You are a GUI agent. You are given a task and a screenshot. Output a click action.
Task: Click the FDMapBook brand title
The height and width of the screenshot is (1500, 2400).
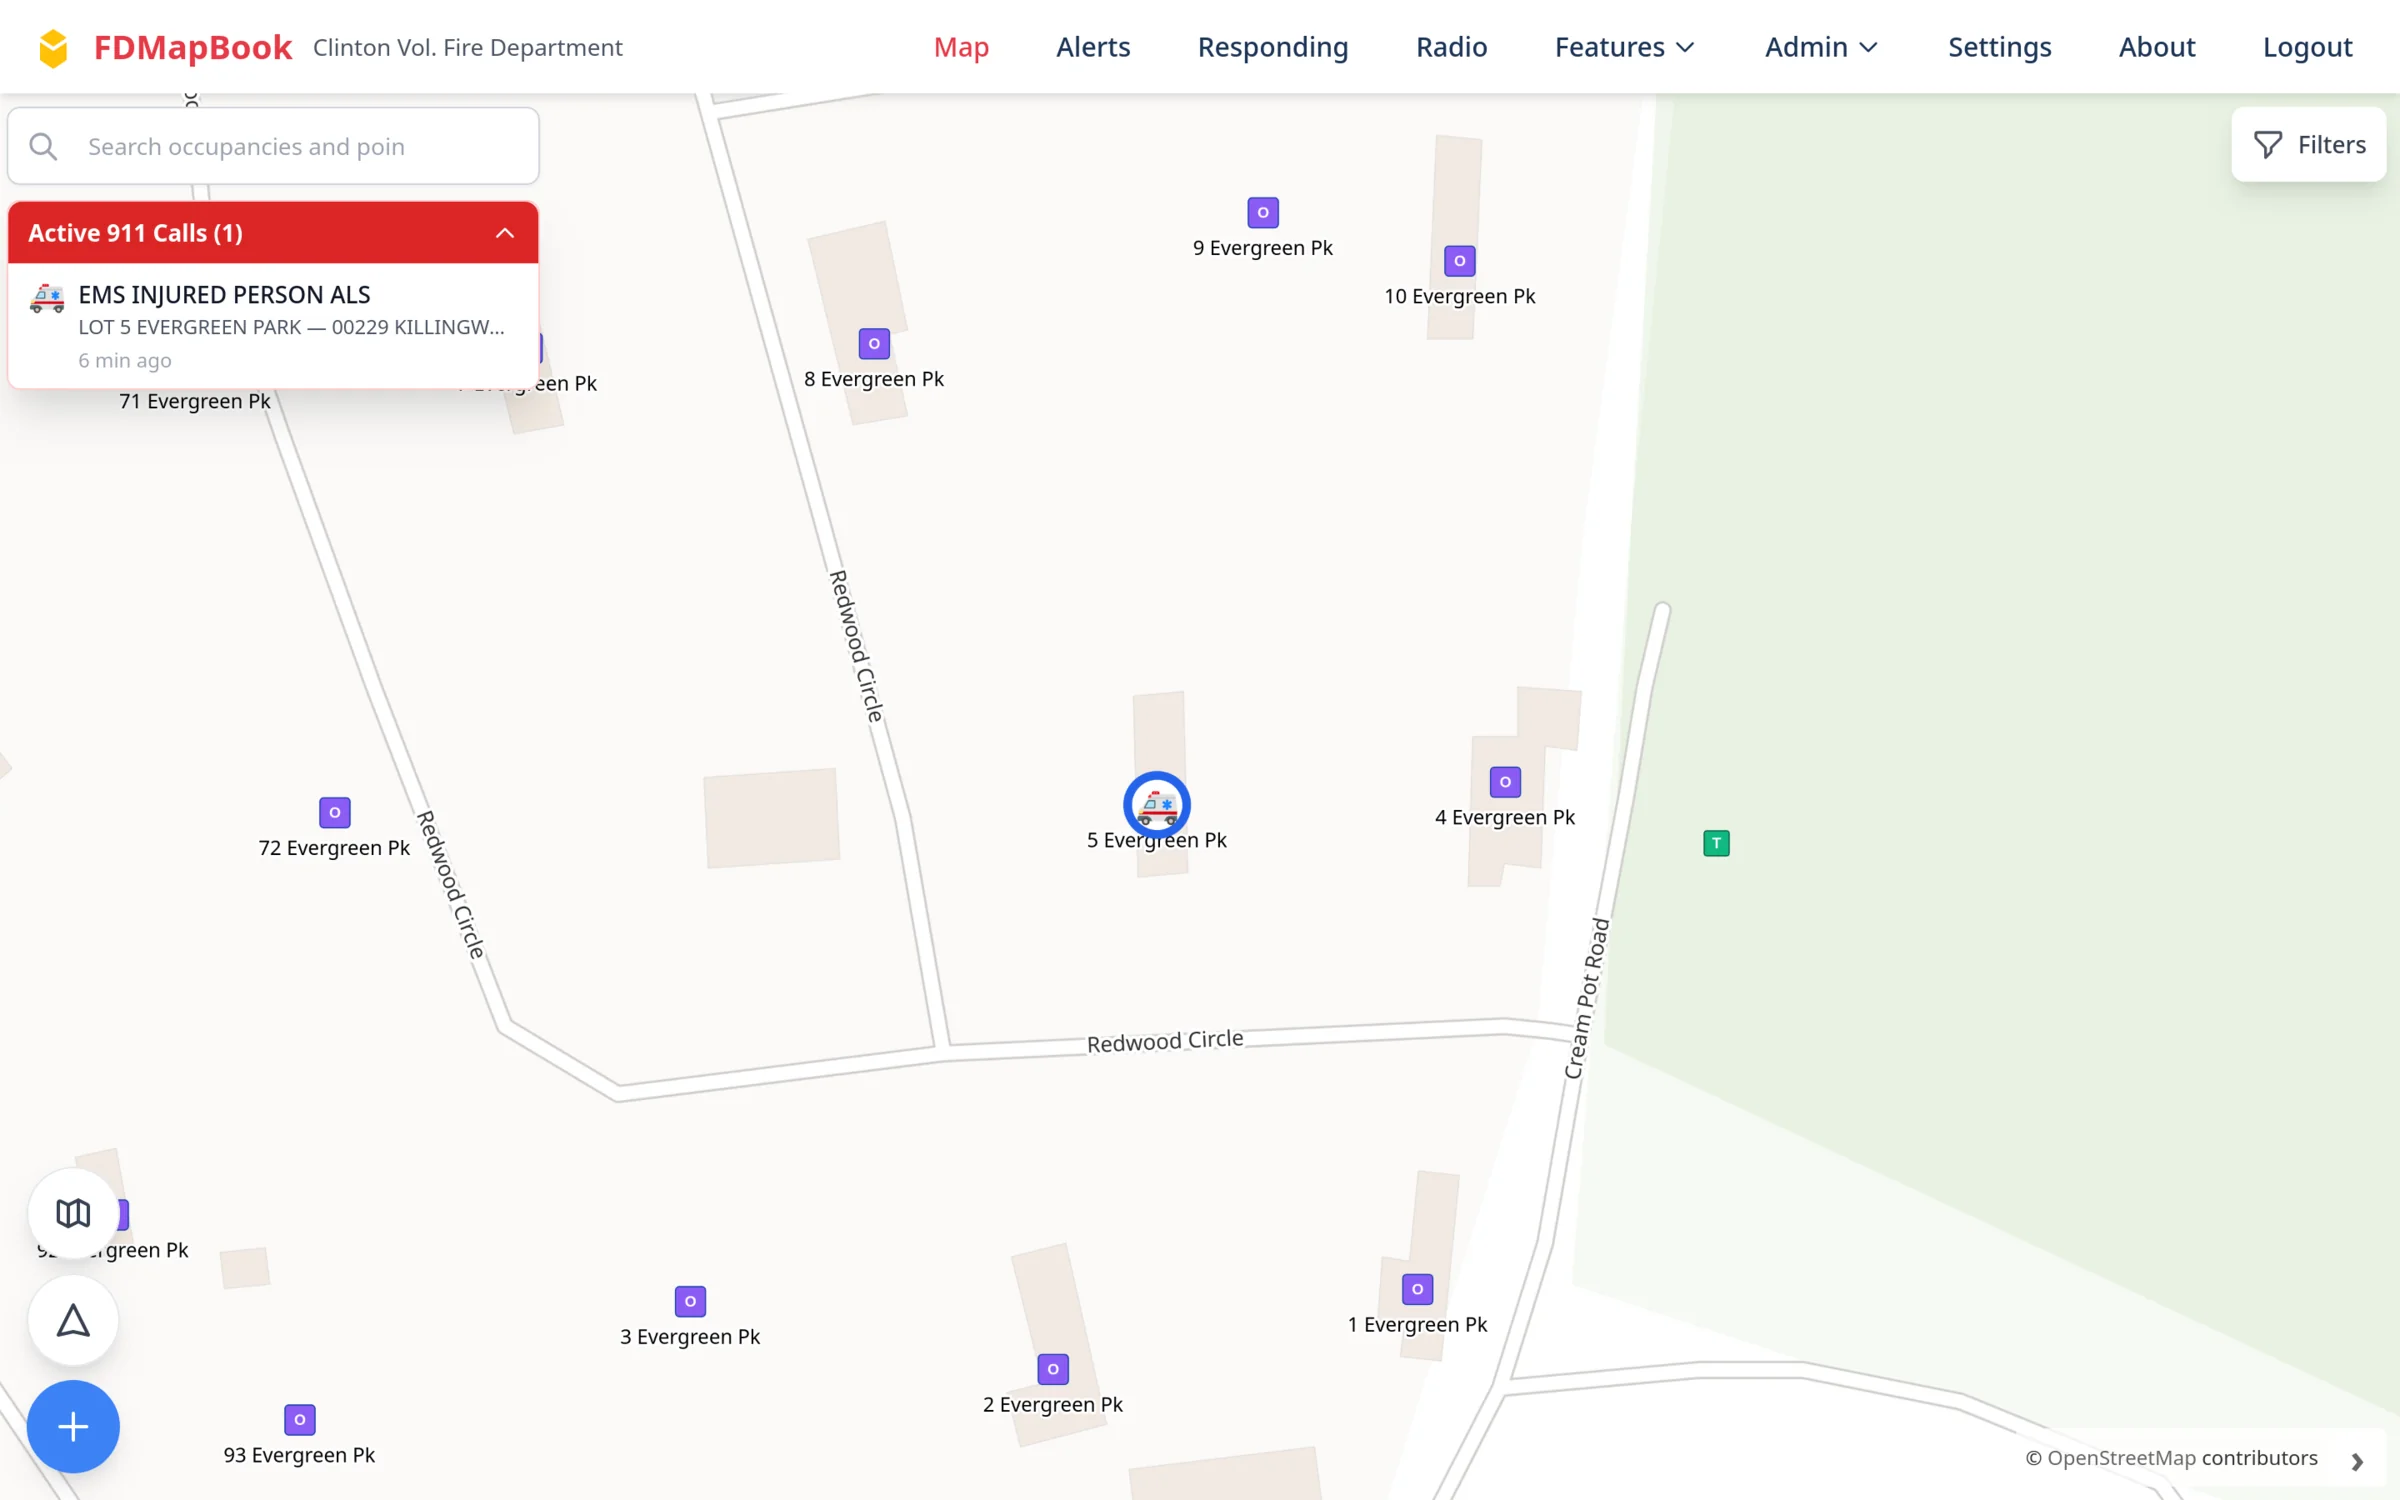(x=193, y=47)
